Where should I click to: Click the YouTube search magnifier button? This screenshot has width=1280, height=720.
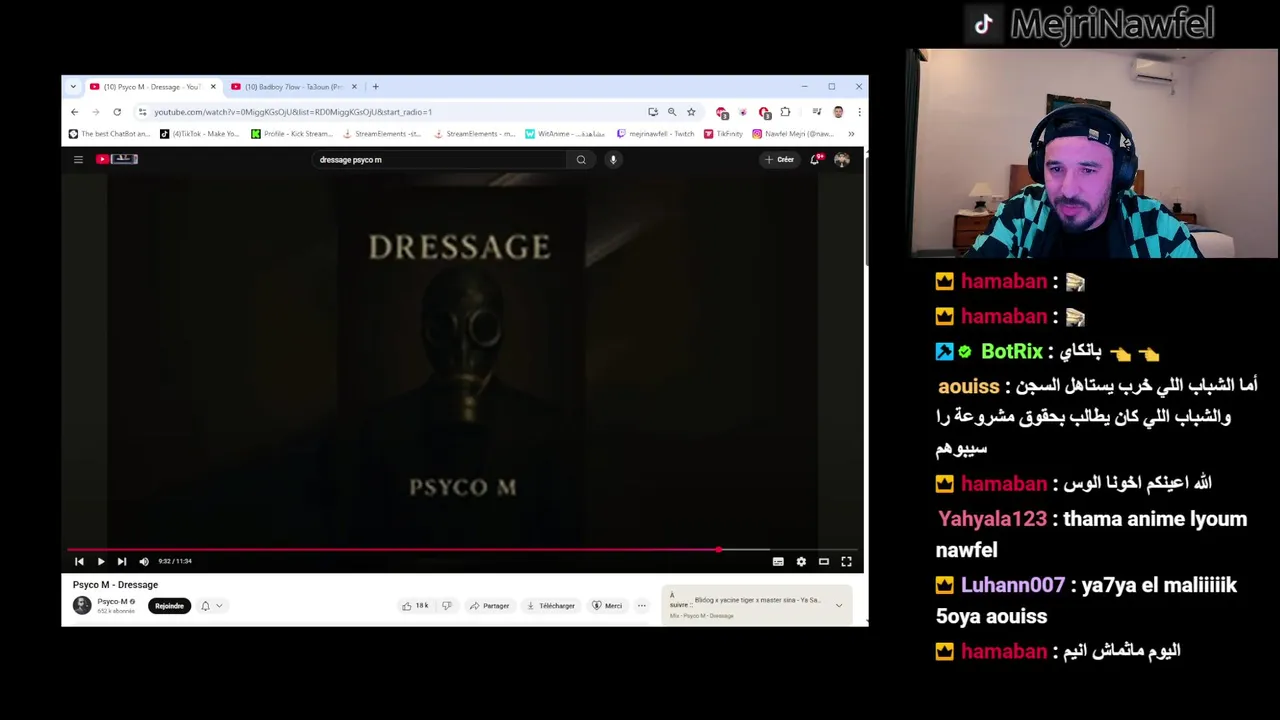(581, 160)
